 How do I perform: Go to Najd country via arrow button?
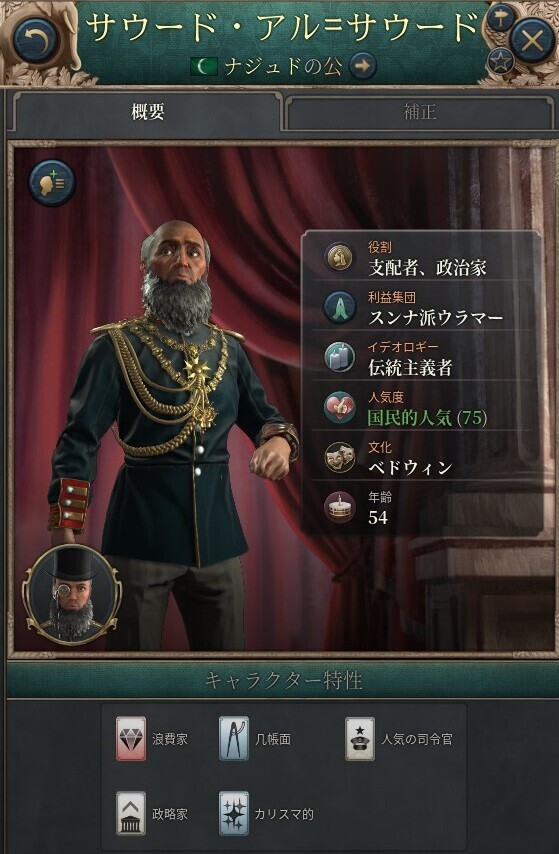[x=363, y=66]
